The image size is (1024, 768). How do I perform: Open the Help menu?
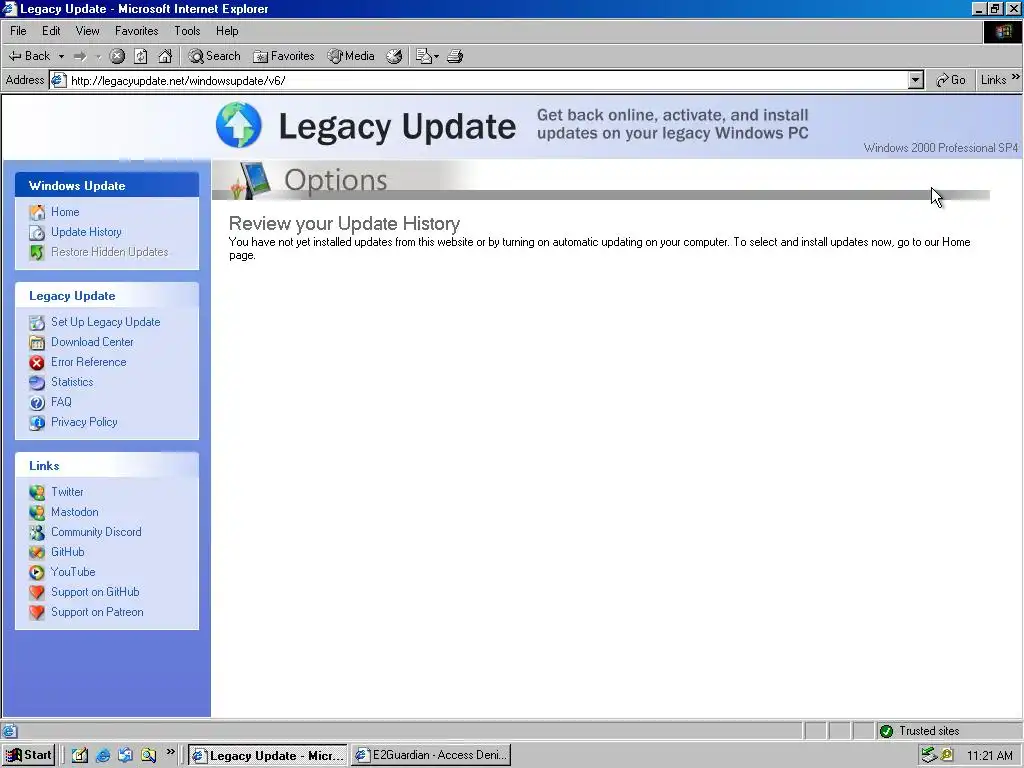[227, 31]
